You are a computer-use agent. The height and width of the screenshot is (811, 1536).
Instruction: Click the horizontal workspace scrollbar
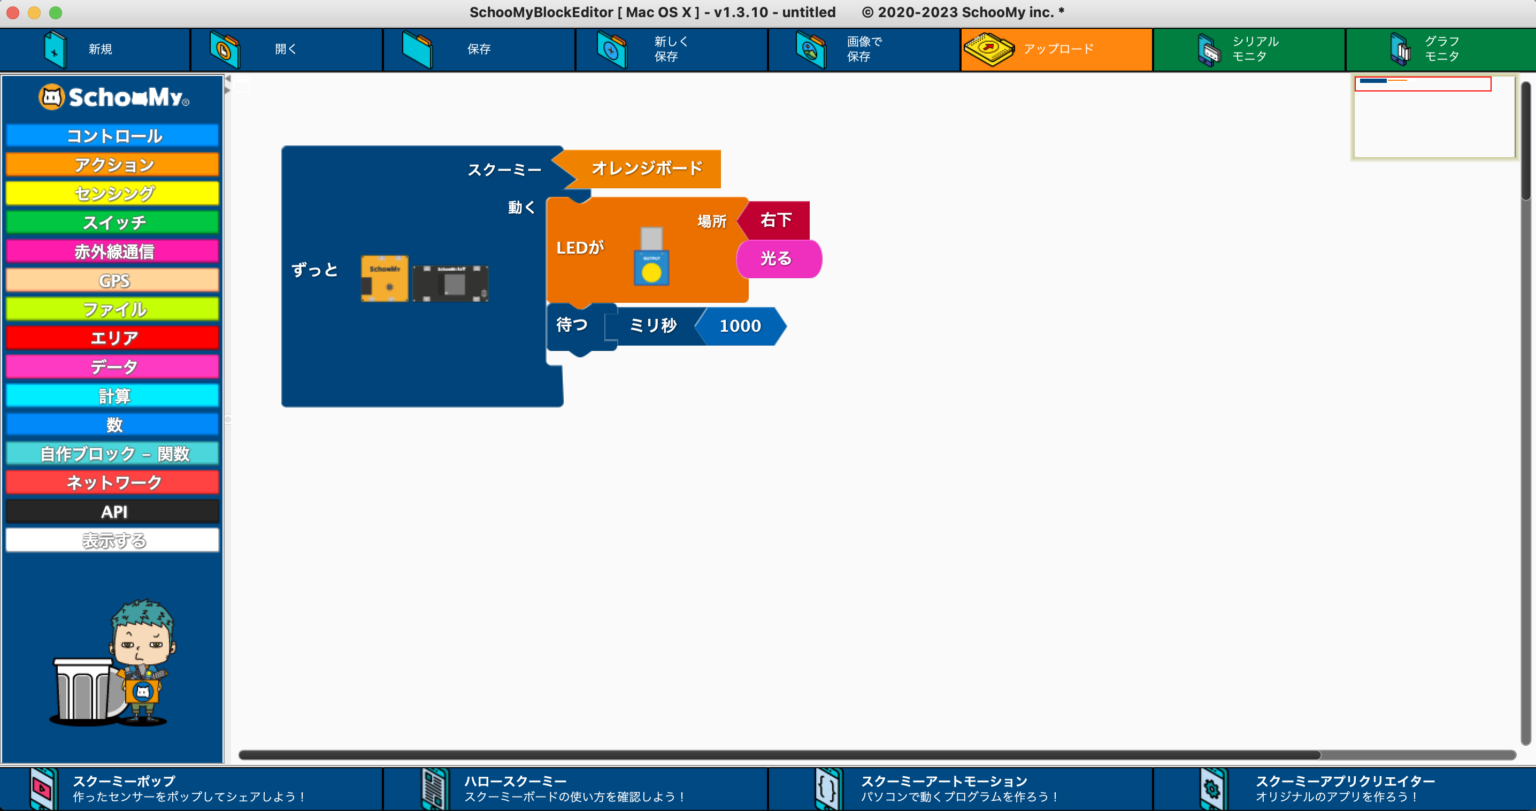[779, 755]
